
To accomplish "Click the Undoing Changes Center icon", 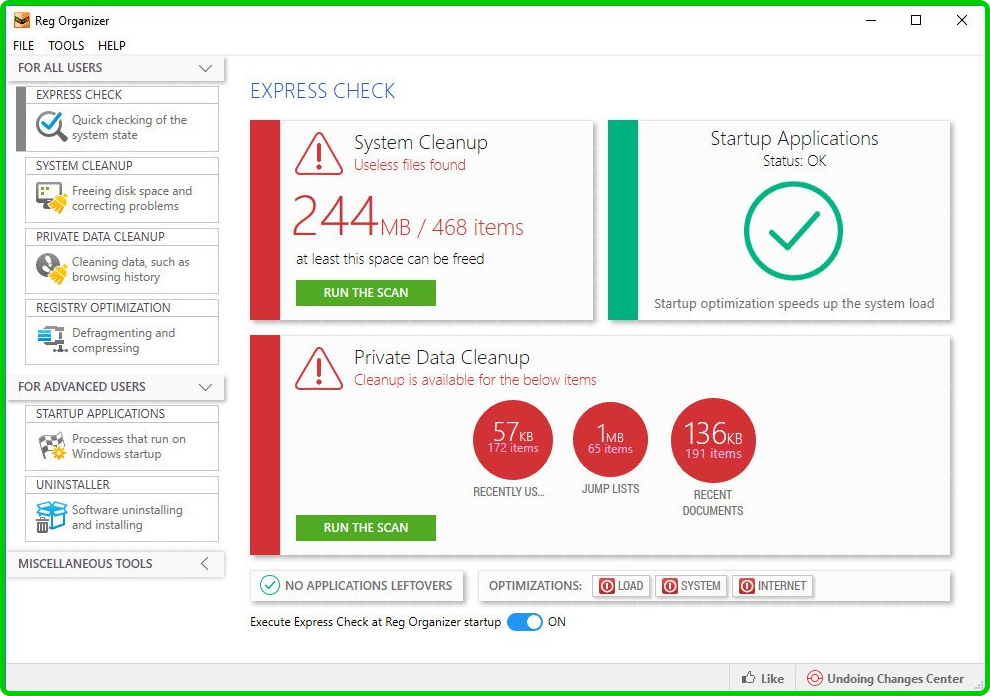I will pos(814,678).
